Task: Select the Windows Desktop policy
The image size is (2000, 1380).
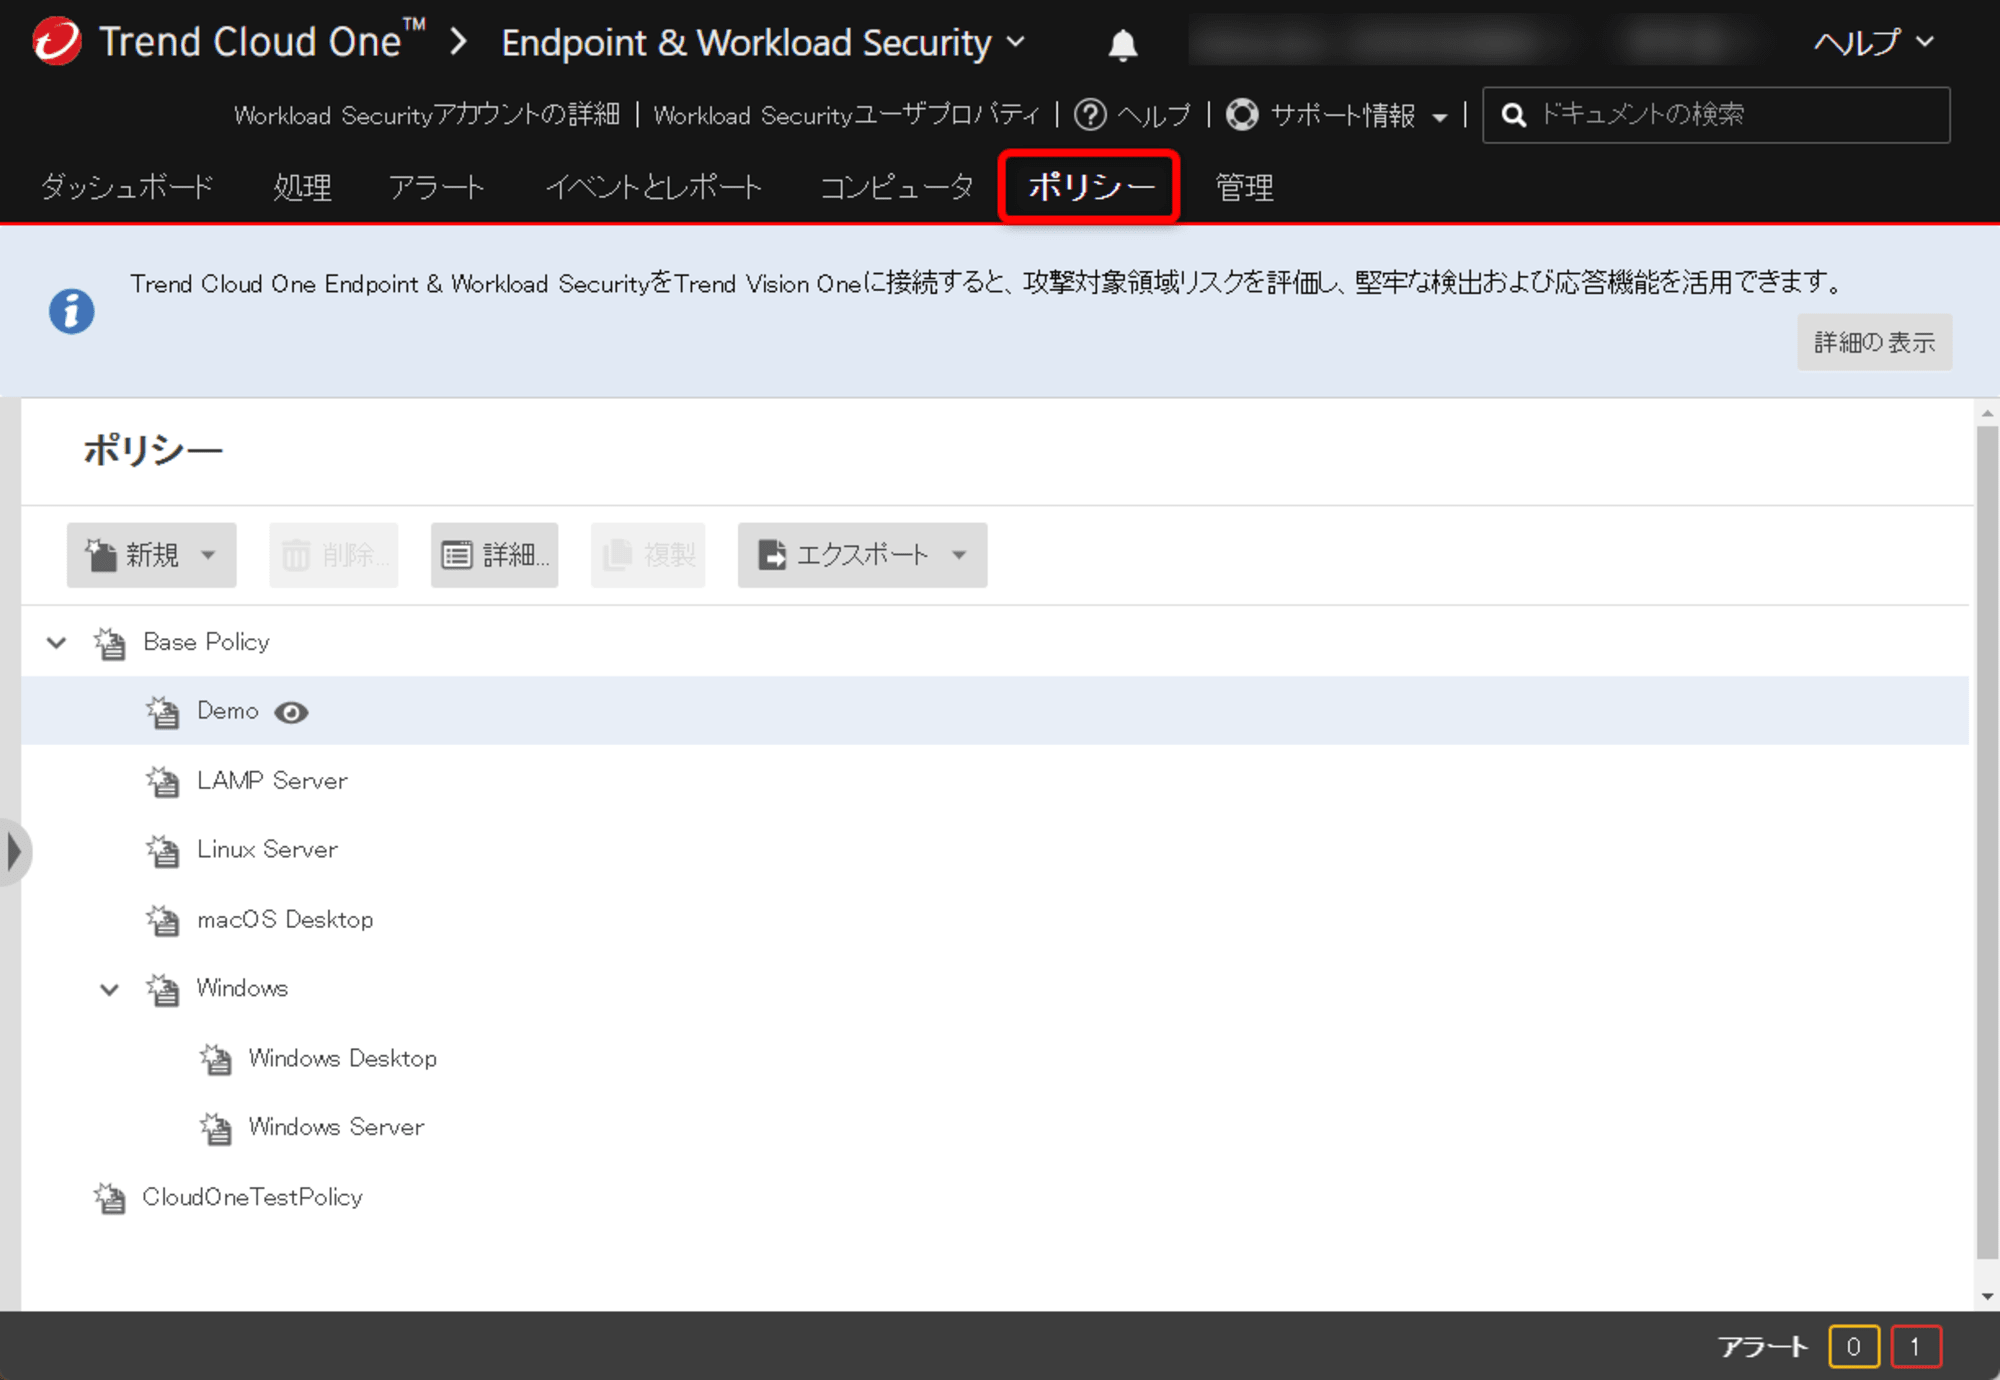Action: click(x=342, y=1058)
